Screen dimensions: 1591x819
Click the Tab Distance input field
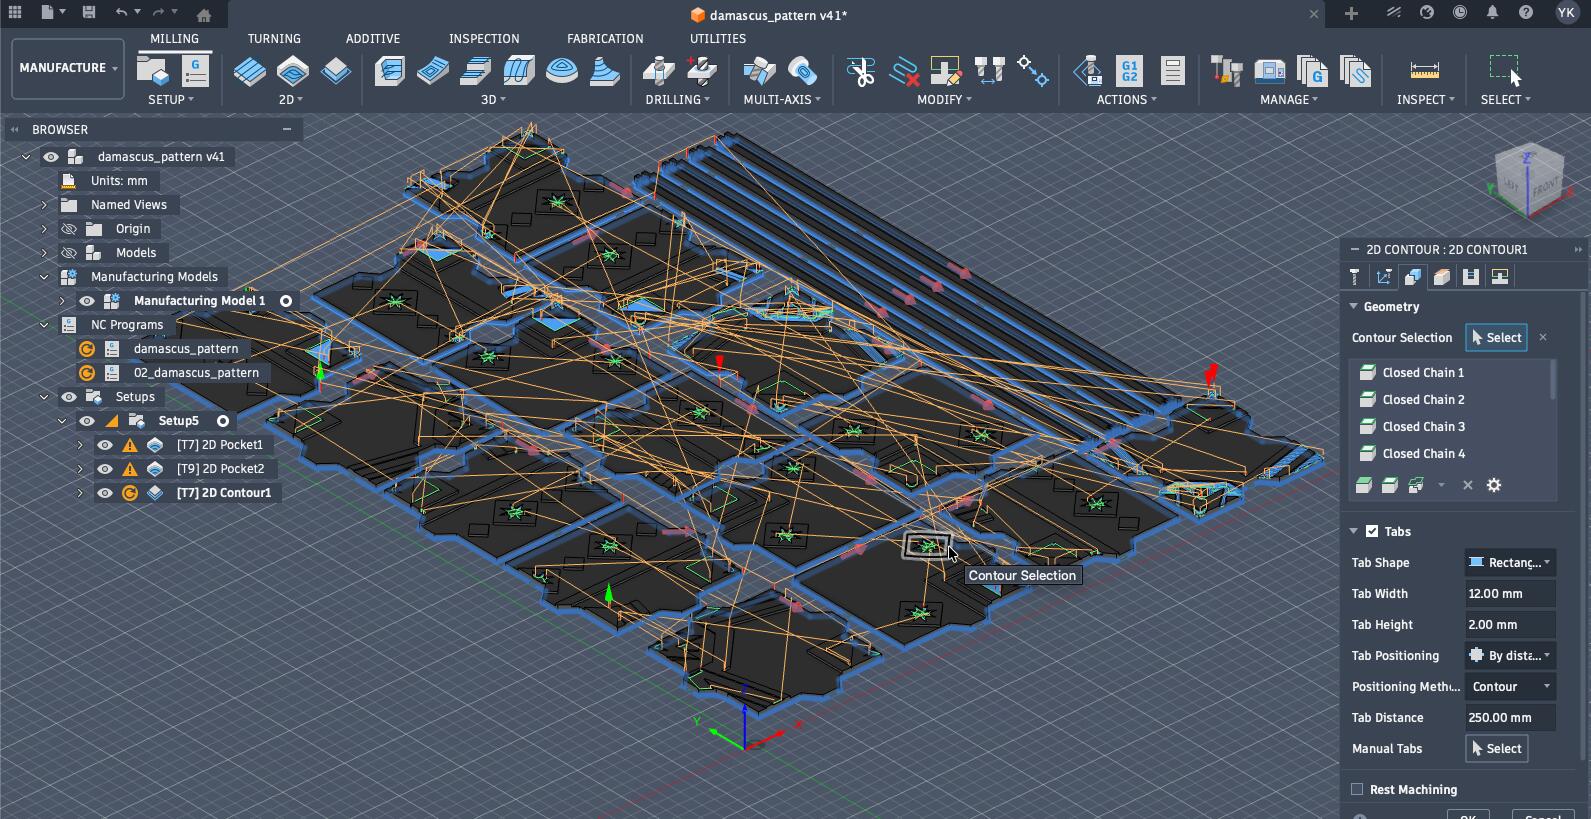[1510, 717]
